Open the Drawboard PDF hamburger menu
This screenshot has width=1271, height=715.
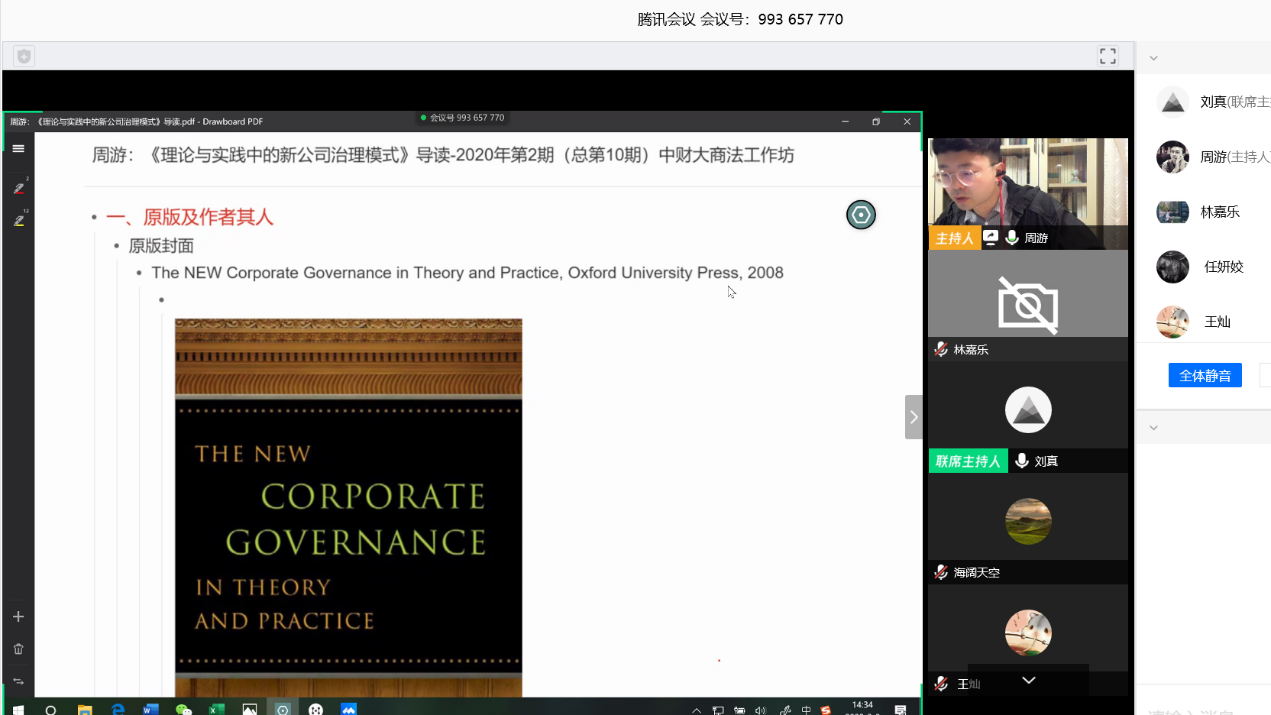tap(18, 149)
